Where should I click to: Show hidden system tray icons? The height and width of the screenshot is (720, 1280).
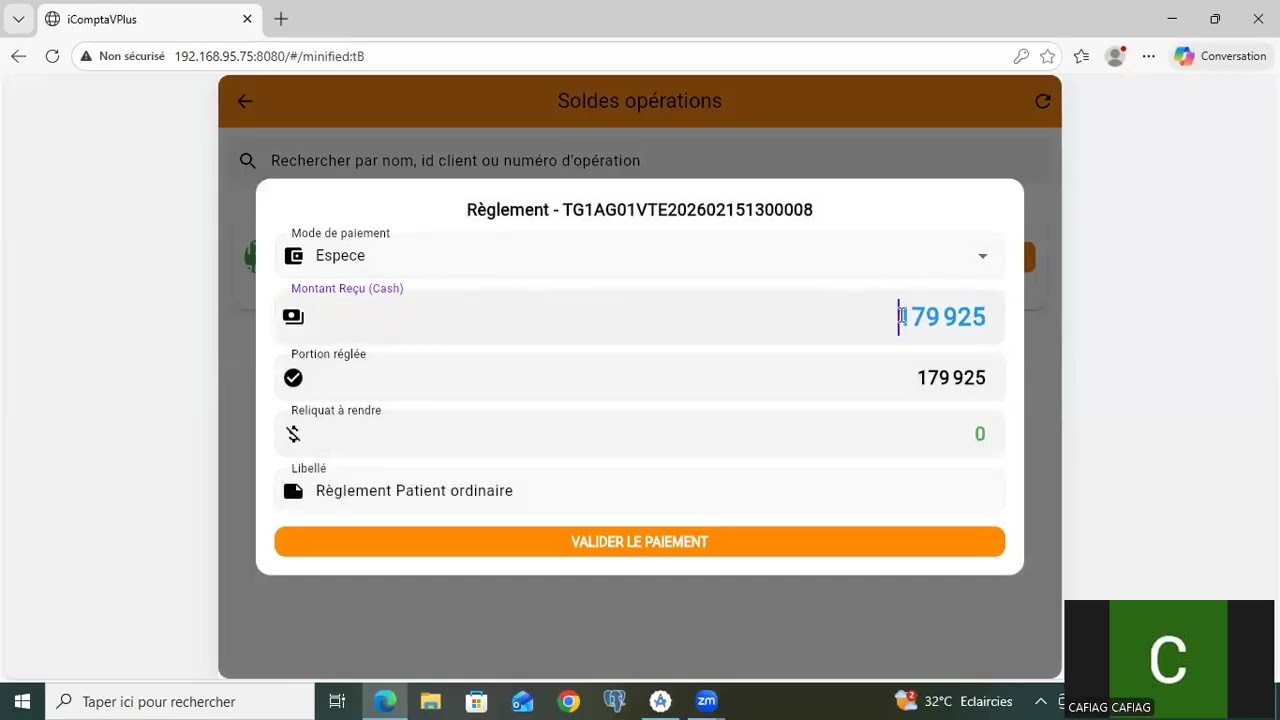pos(1041,701)
